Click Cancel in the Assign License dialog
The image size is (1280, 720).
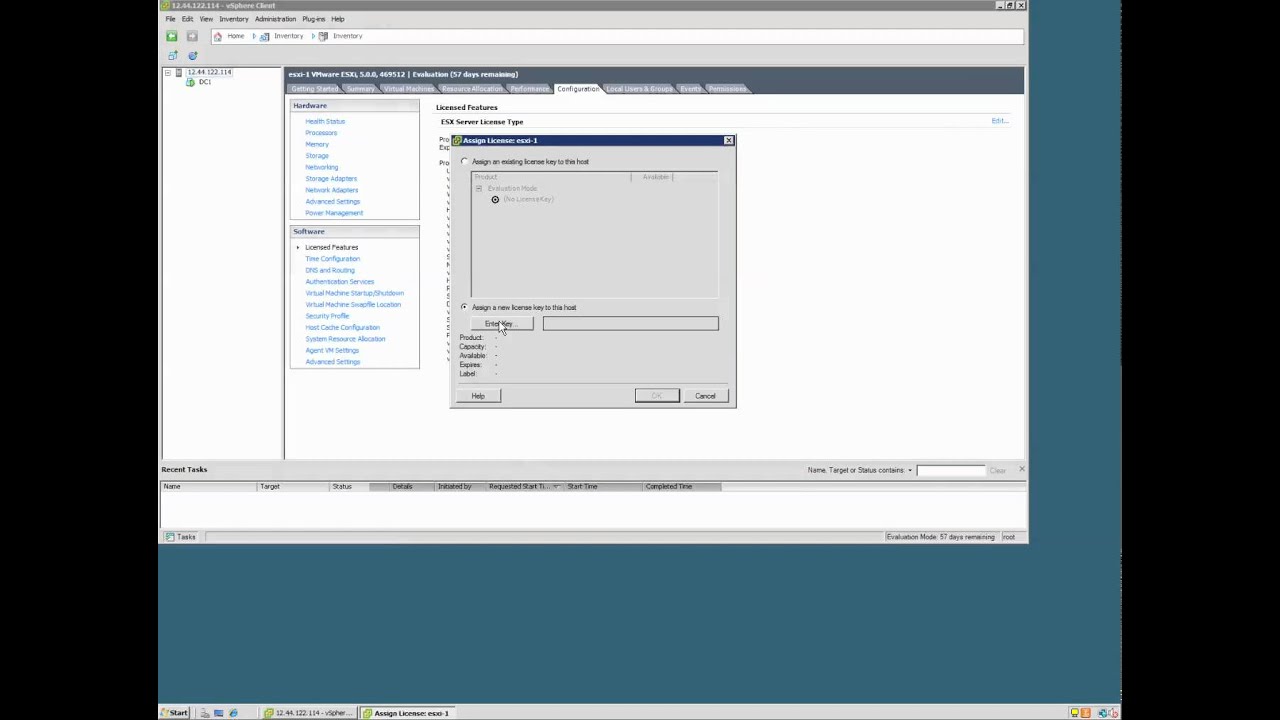[x=705, y=396]
